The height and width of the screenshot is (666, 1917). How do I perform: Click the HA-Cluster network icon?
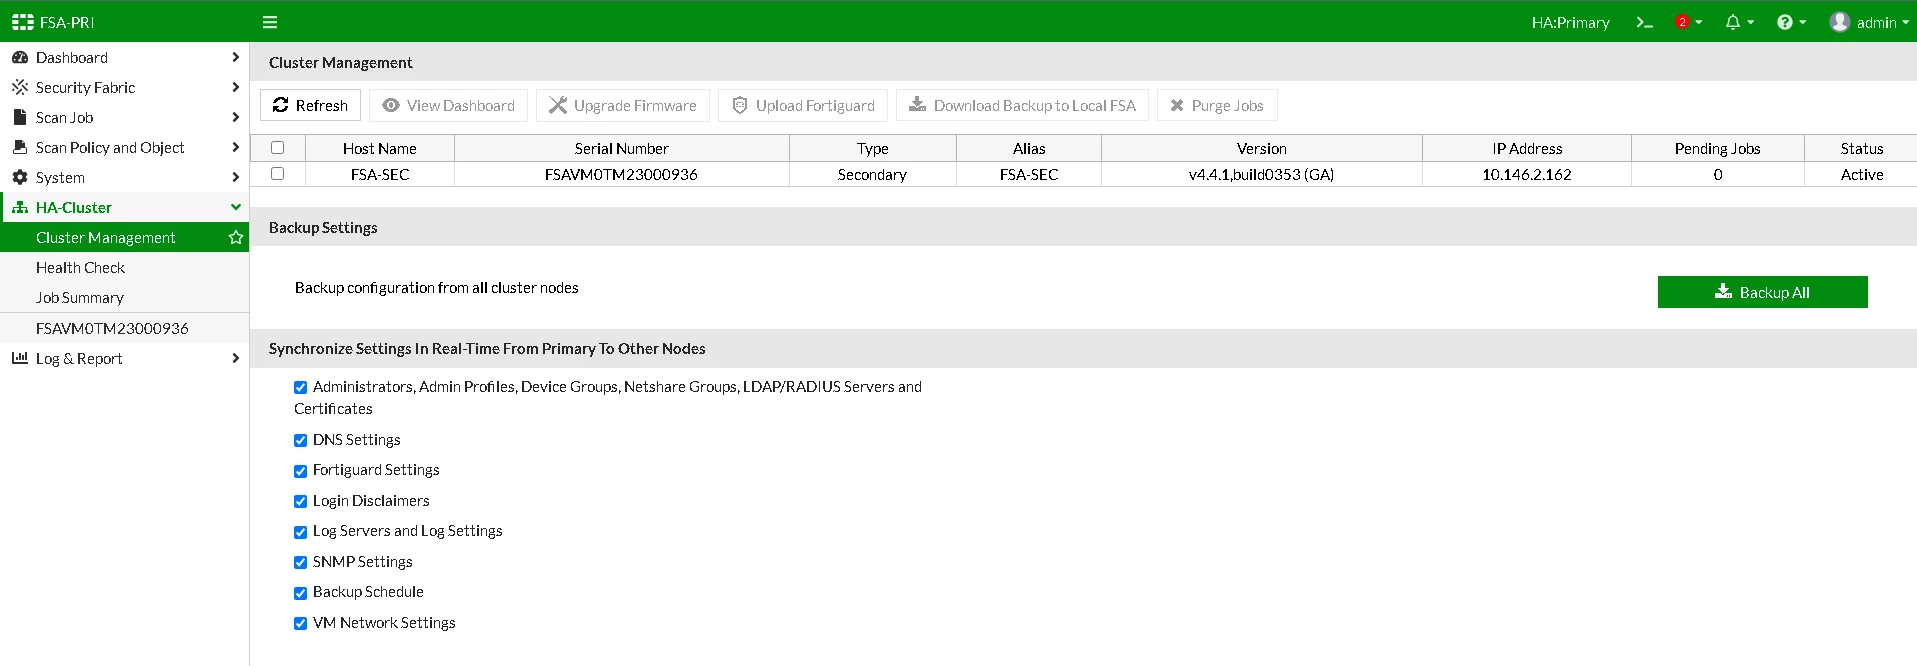tap(20, 207)
